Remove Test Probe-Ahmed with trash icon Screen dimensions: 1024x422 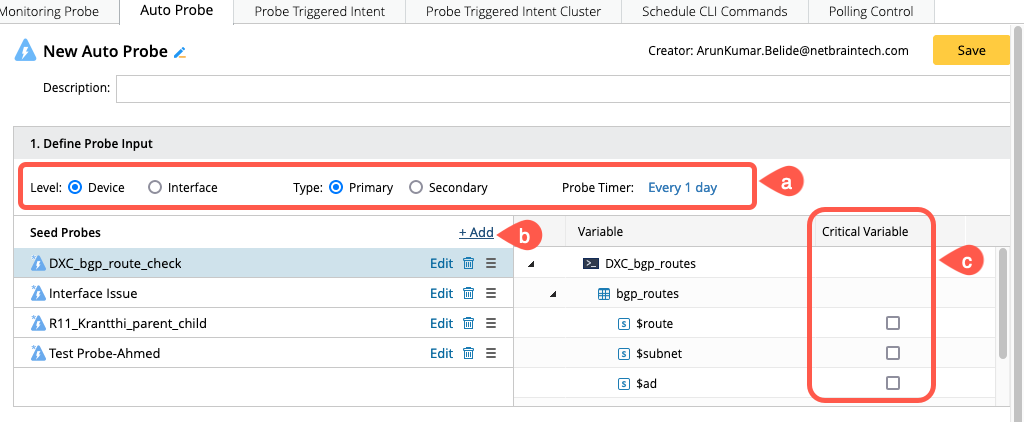click(468, 353)
